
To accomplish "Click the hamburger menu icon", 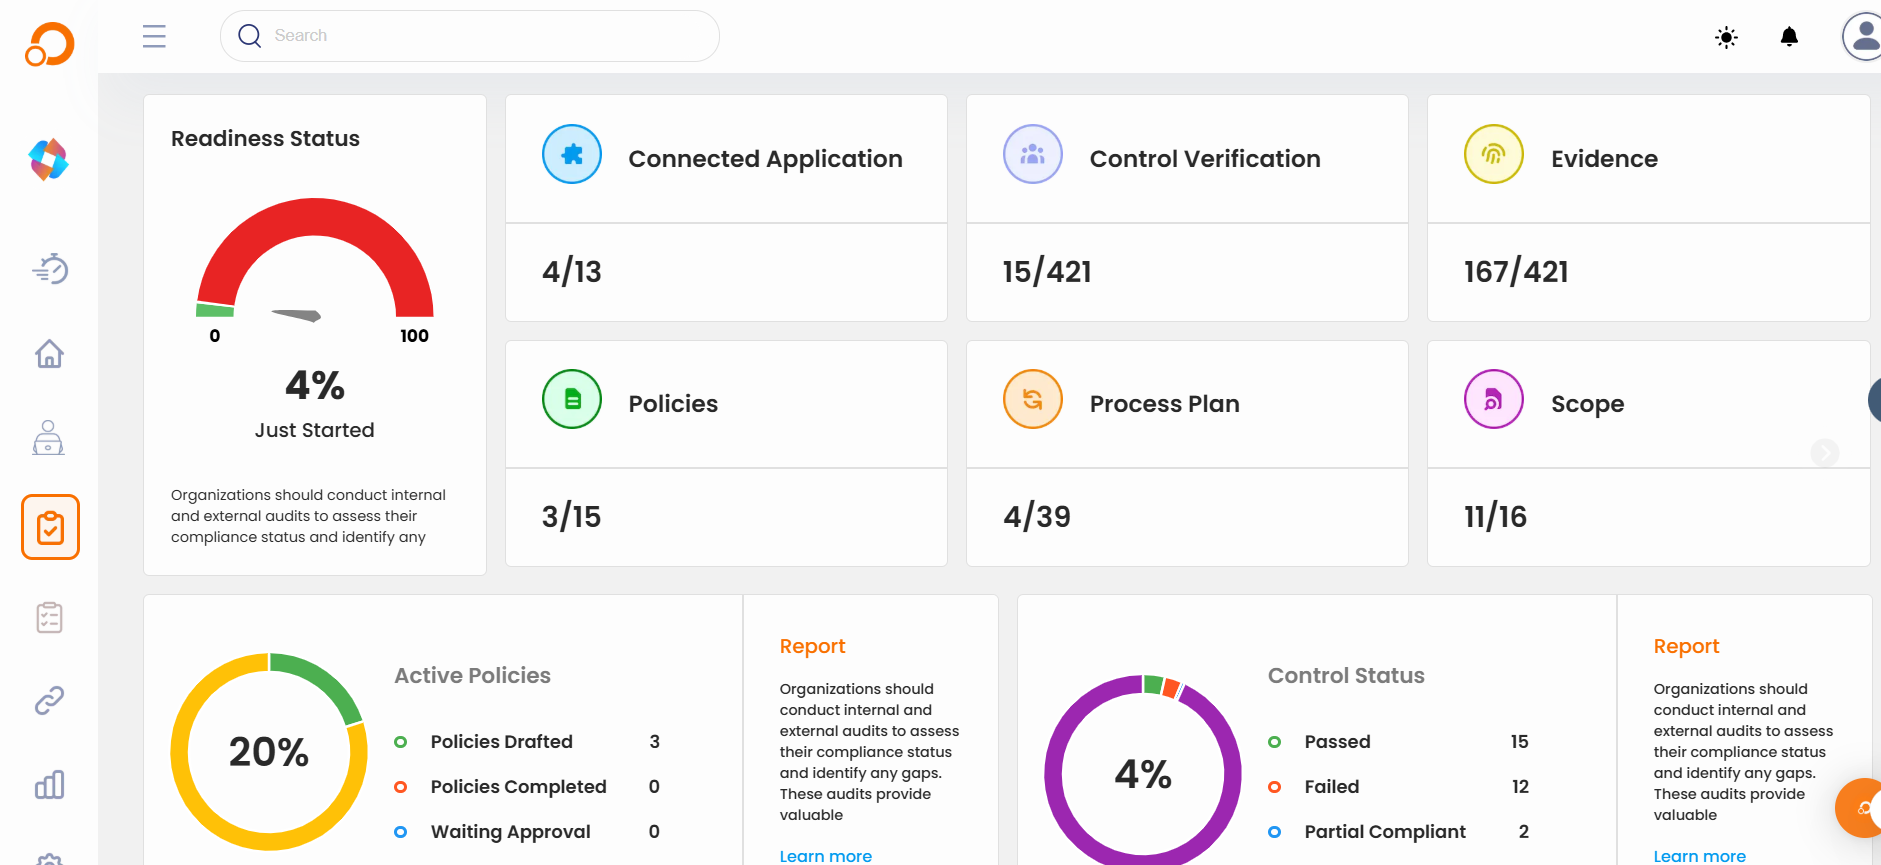I will (x=154, y=36).
